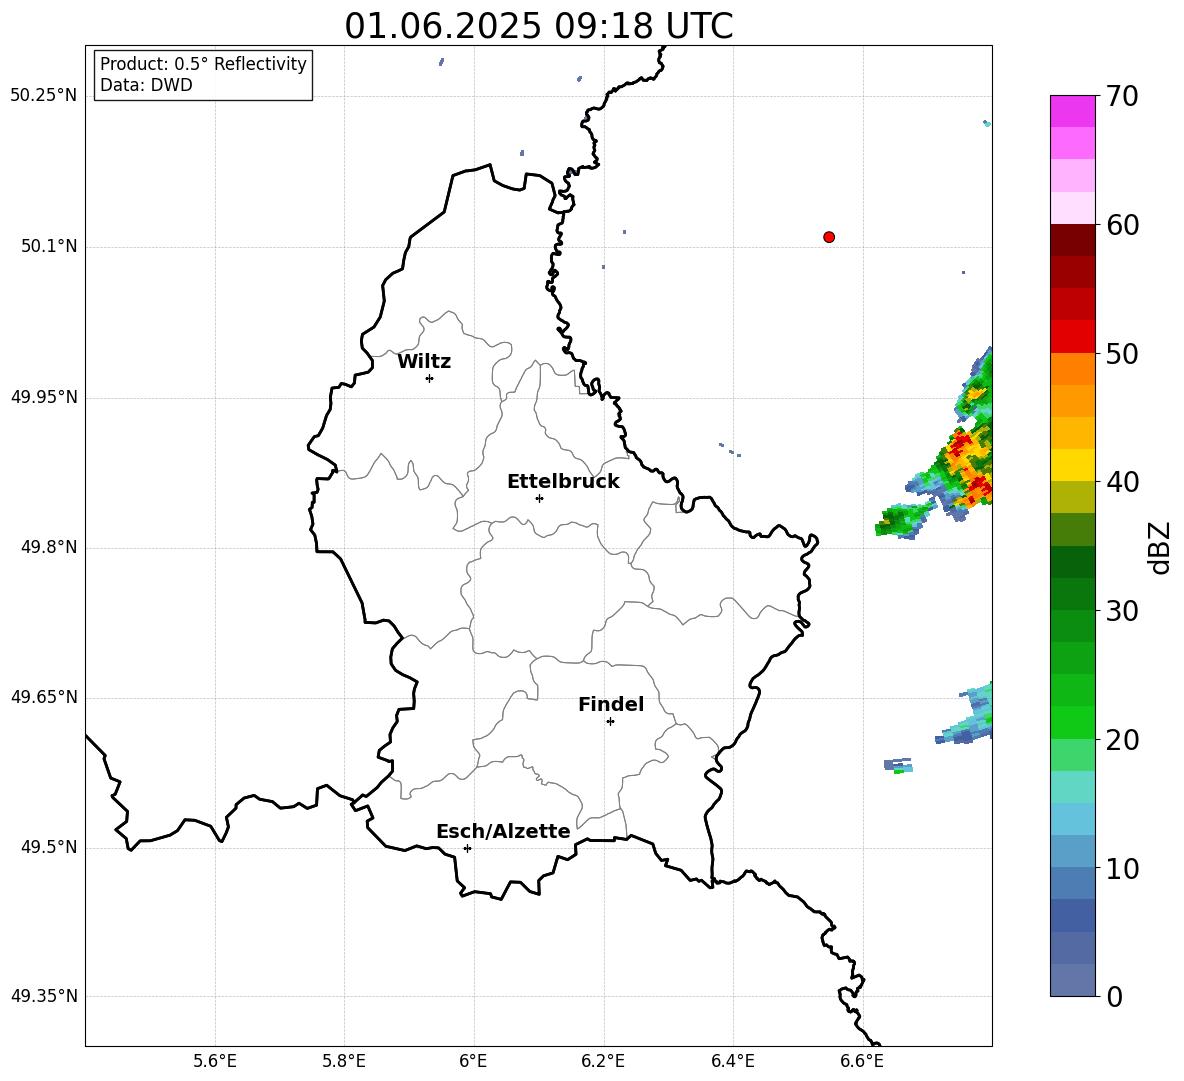Click the Ettelbruck city label

[x=563, y=482]
